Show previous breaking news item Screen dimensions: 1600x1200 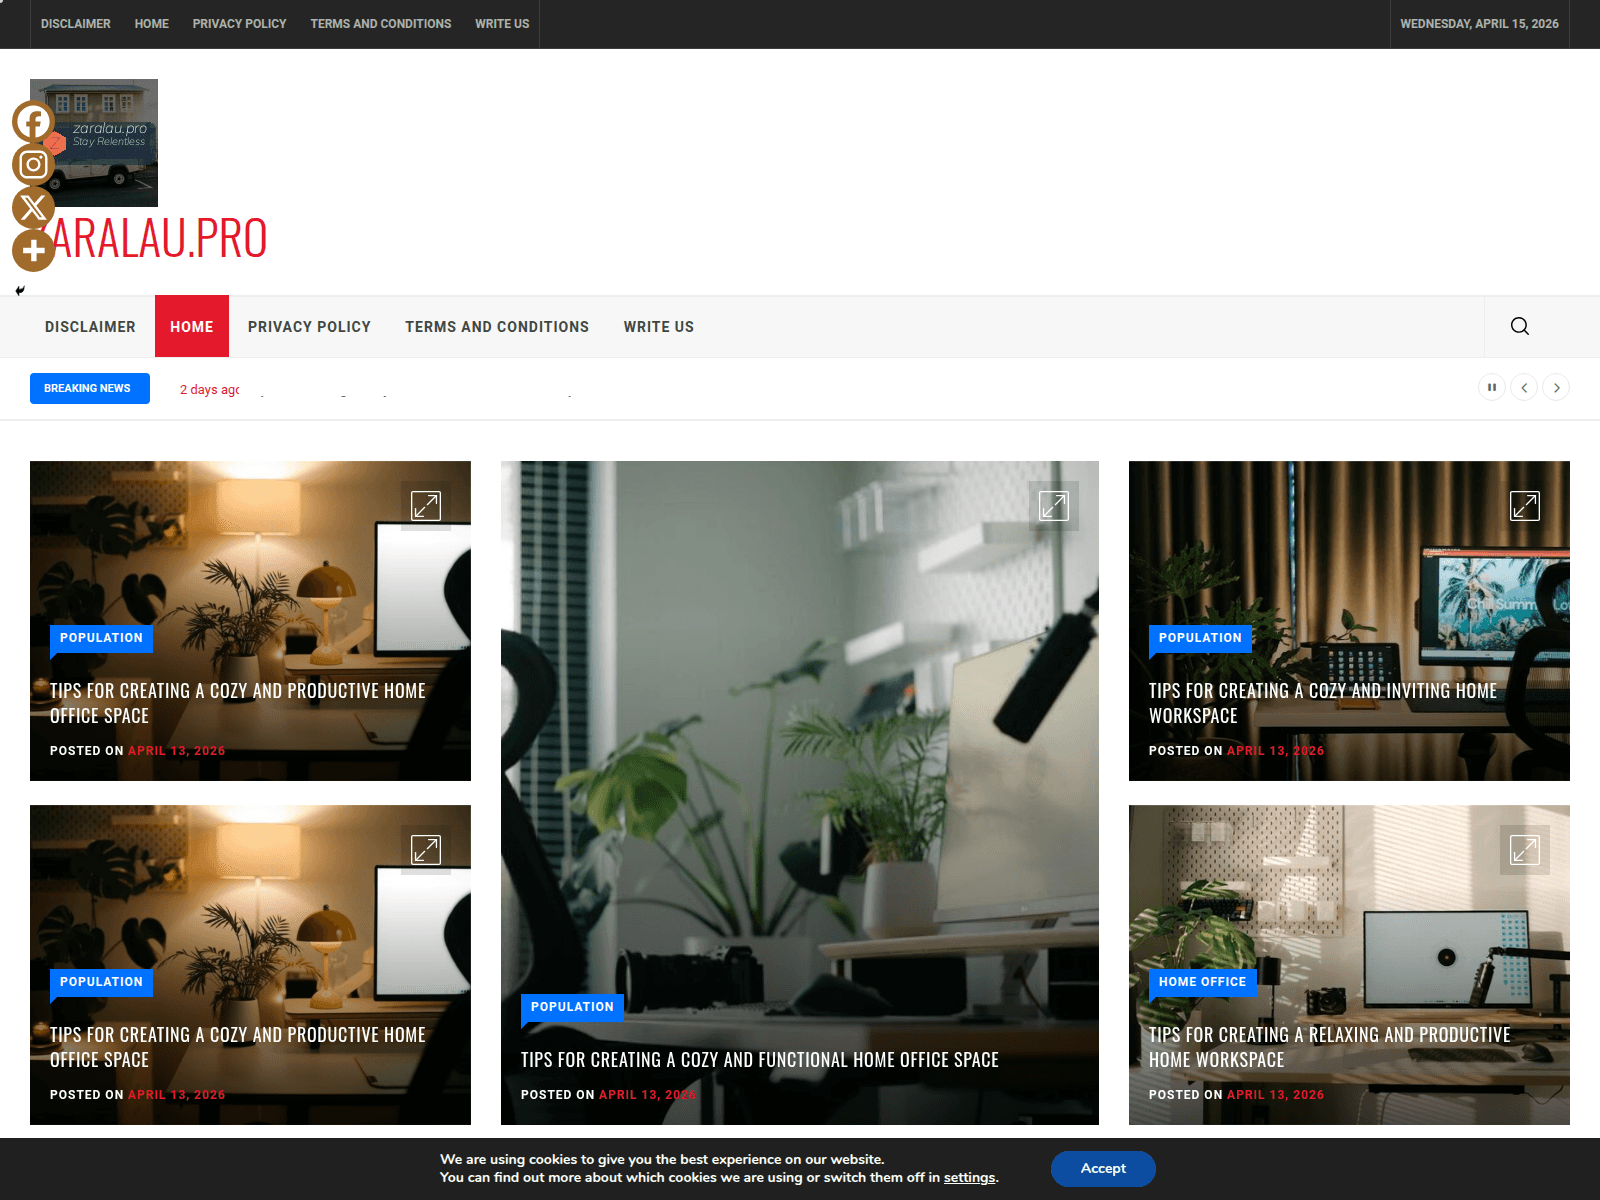click(x=1524, y=388)
